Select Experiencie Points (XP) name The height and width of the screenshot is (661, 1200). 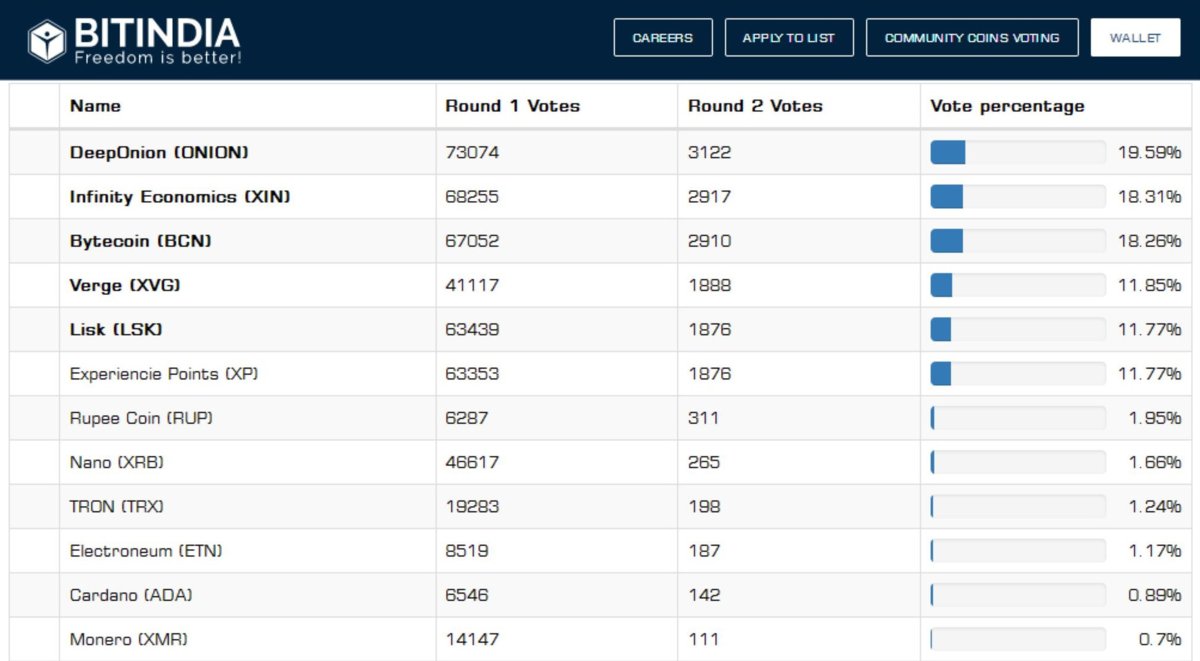[x=164, y=374]
